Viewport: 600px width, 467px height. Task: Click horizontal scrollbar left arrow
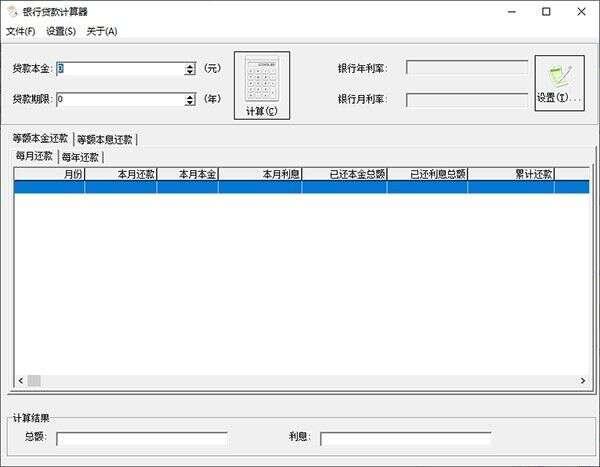coord(21,380)
